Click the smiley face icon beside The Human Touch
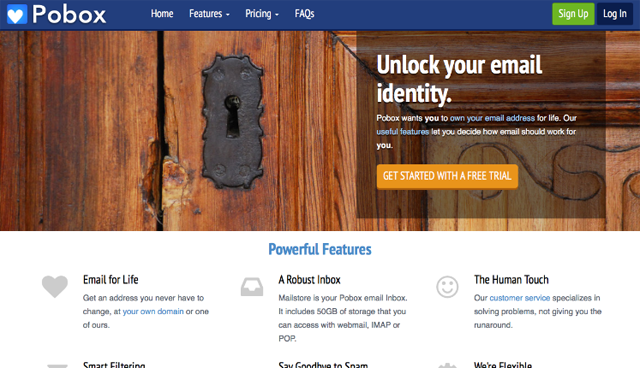Screen dimensions: 640x368 click(x=447, y=286)
